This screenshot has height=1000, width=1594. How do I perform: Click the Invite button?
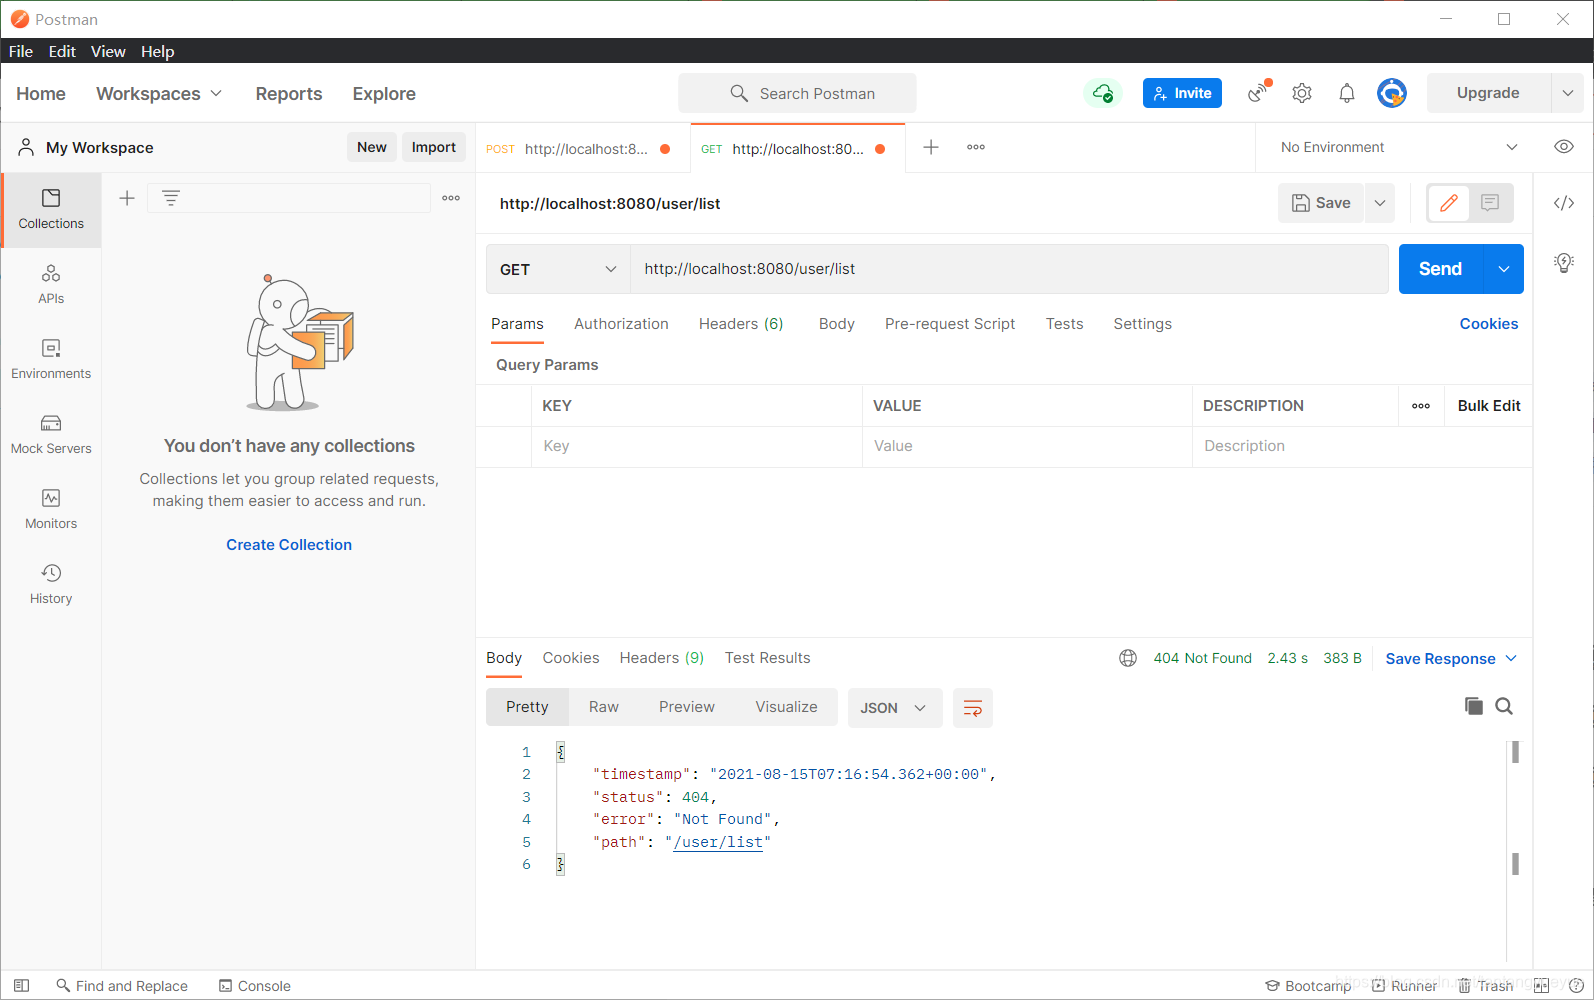coord(1182,93)
